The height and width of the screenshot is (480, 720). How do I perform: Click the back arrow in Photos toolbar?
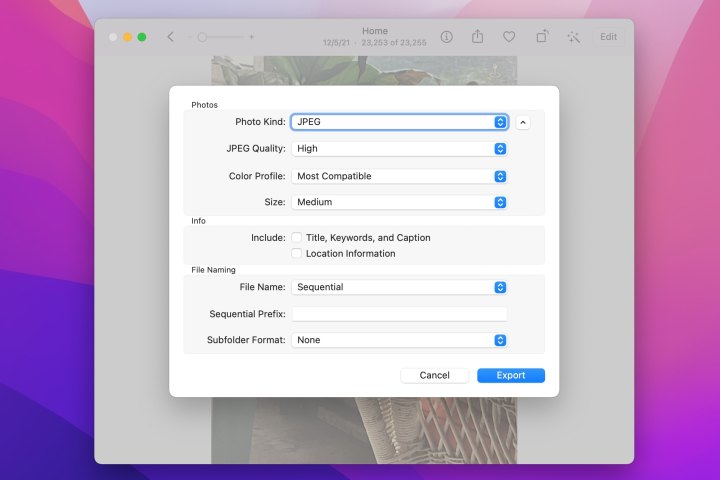170,37
